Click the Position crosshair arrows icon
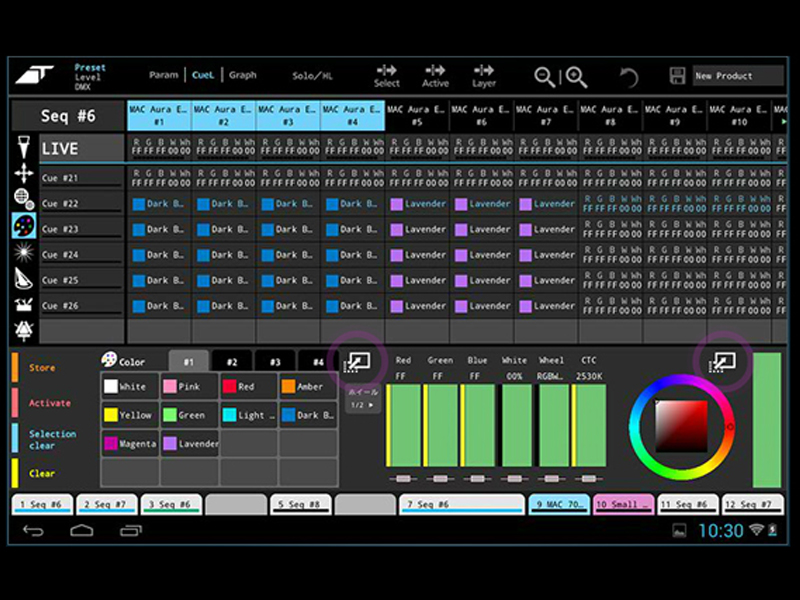The height and width of the screenshot is (600, 800). point(24,172)
